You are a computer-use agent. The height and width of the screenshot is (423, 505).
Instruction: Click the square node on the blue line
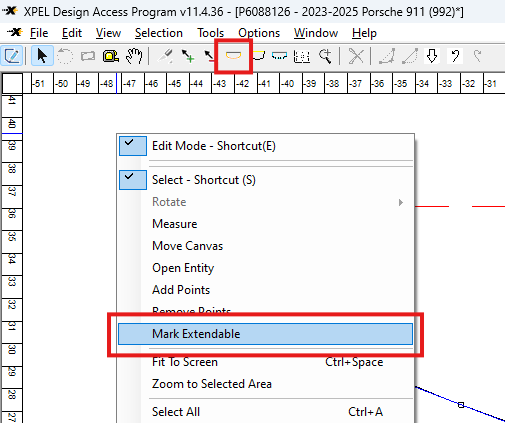[461, 405]
